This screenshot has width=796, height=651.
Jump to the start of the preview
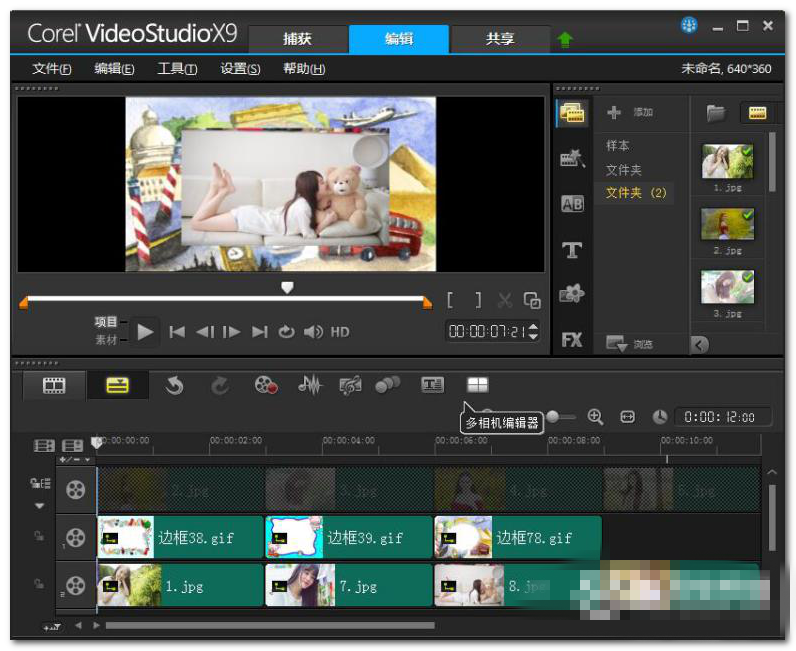pos(177,332)
